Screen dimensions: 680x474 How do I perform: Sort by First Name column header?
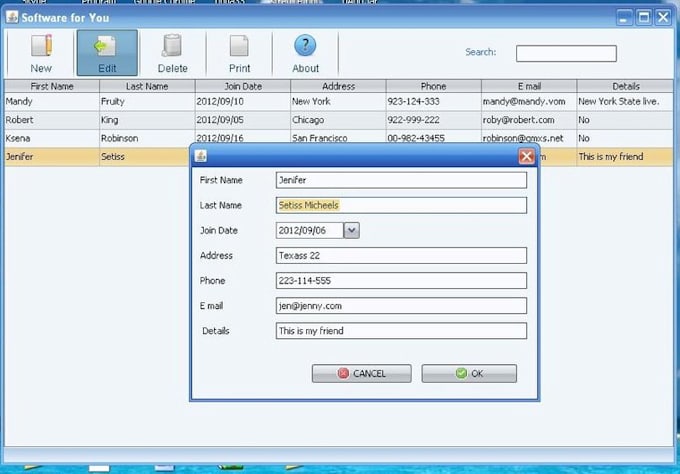(x=52, y=86)
